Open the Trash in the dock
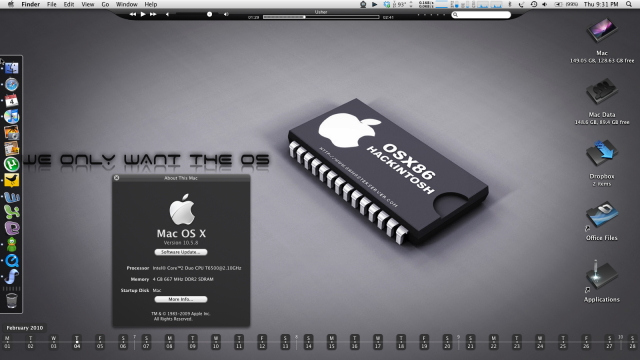Viewport: 640px width, 360px height. coord(11,300)
